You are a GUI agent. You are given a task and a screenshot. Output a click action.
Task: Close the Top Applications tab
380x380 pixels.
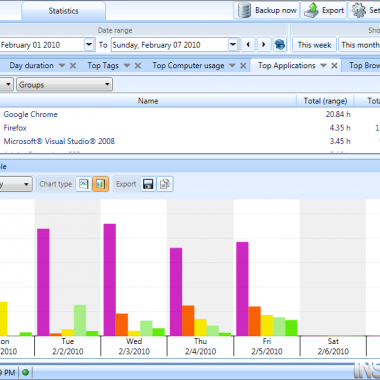(x=334, y=66)
